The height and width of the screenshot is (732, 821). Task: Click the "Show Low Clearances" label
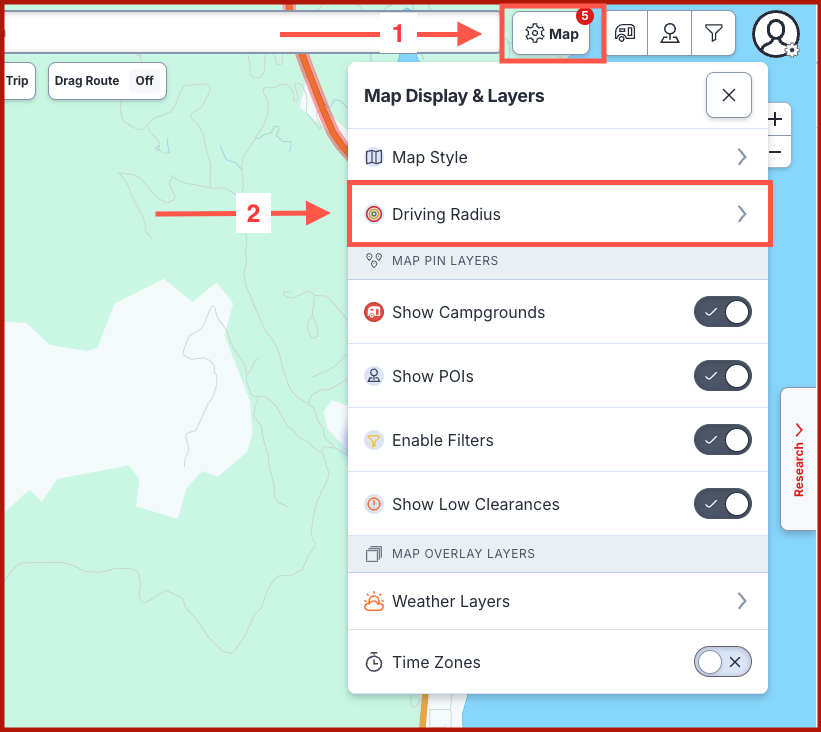click(x=475, y=504)
